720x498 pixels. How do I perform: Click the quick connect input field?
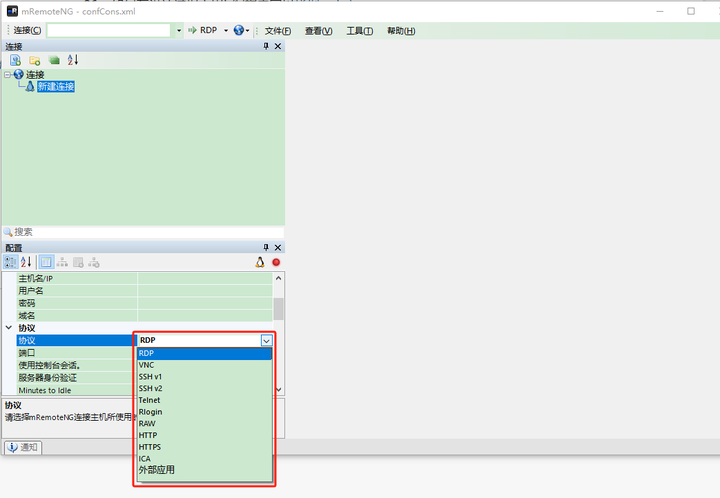tap(109, 30)
